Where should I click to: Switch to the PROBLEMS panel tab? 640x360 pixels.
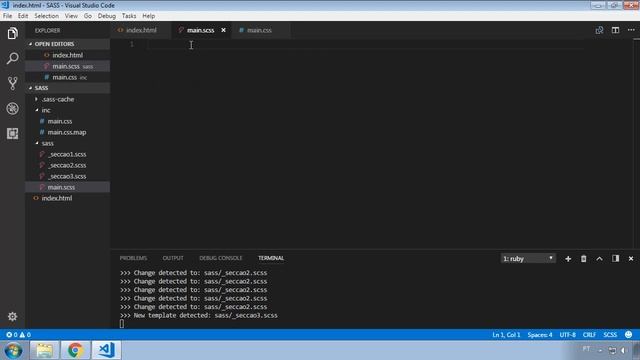tap(133, 258)
